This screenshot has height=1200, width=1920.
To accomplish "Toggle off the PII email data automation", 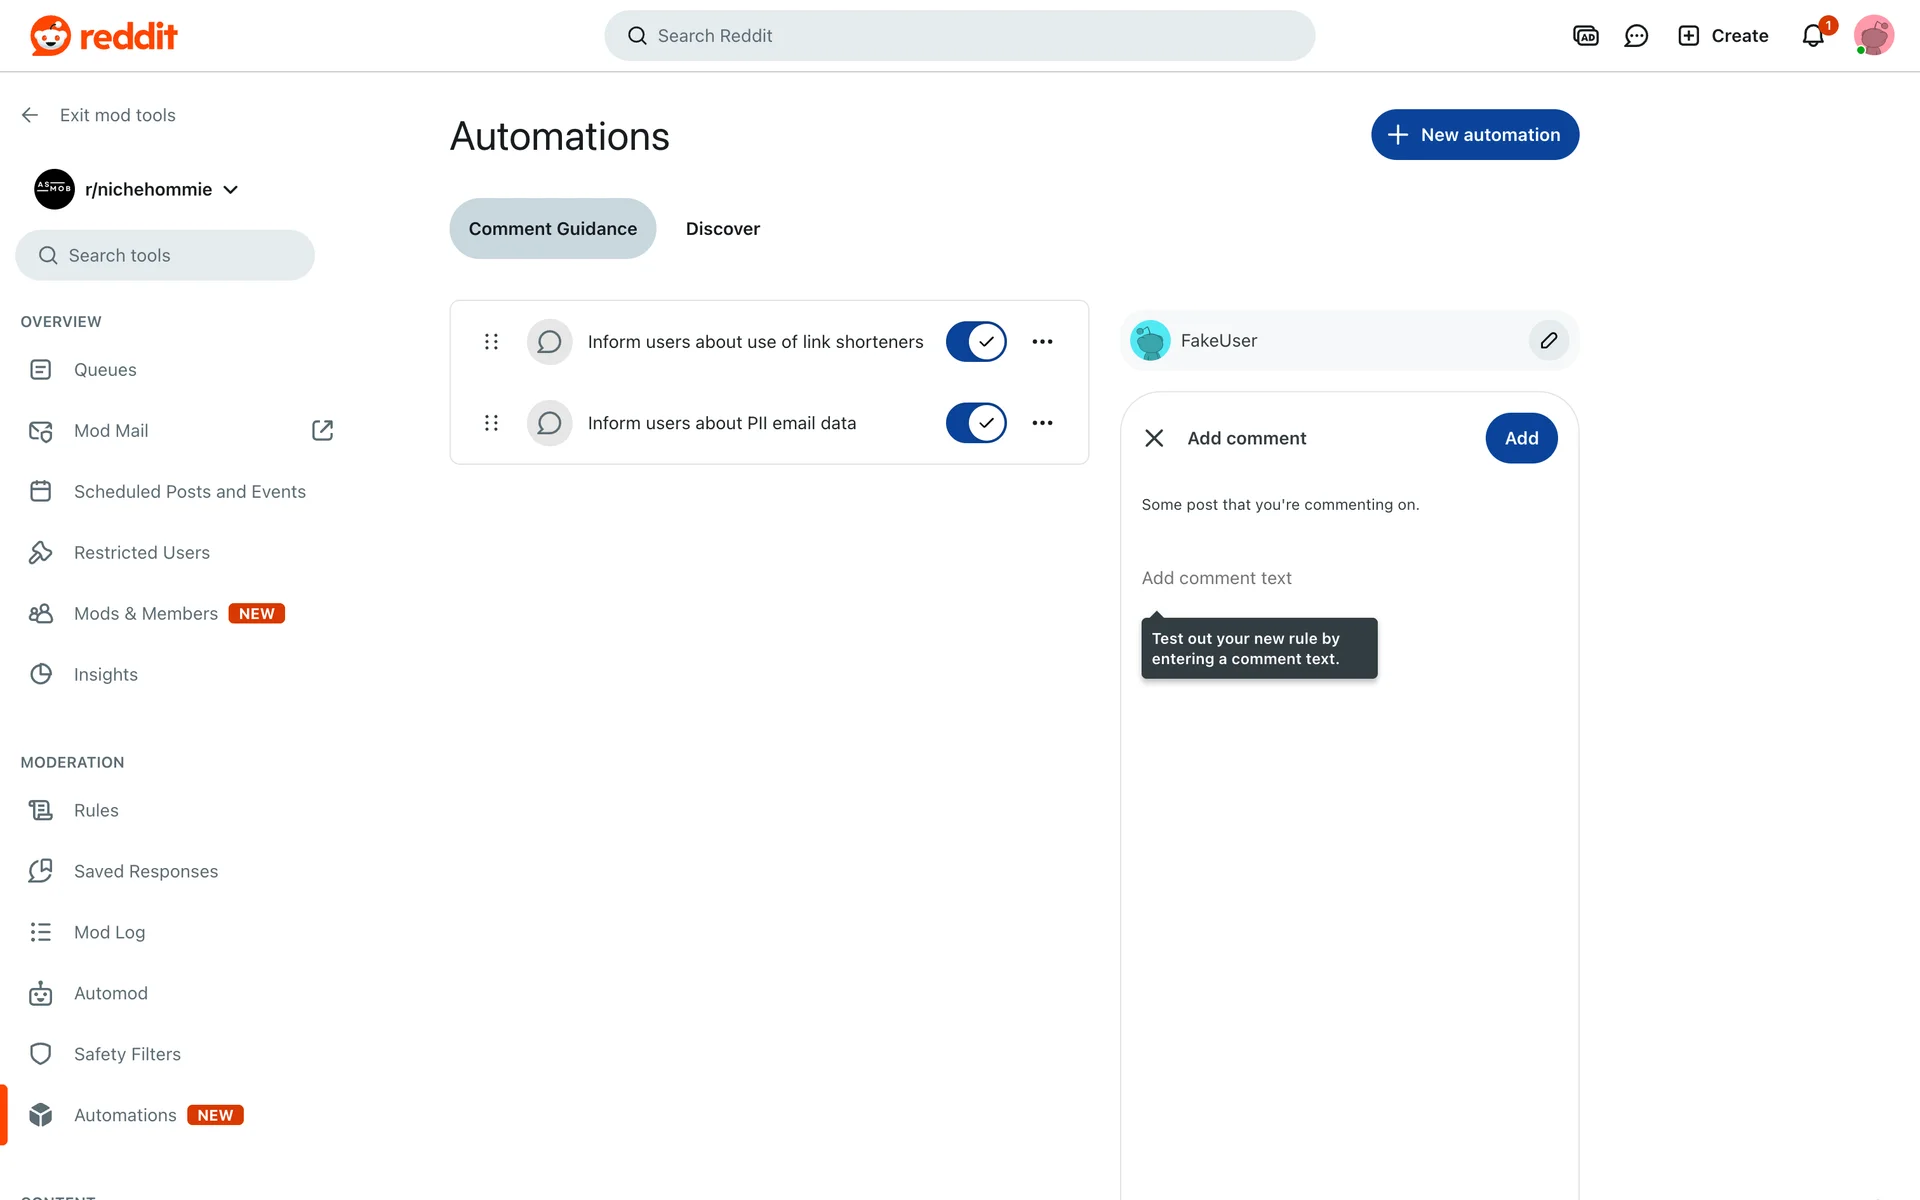I will coord(976,423).
